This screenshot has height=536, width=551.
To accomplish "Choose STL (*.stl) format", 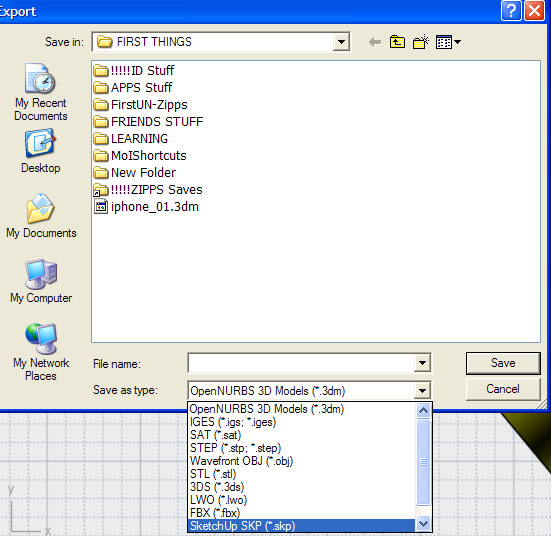I will point(302,474).
